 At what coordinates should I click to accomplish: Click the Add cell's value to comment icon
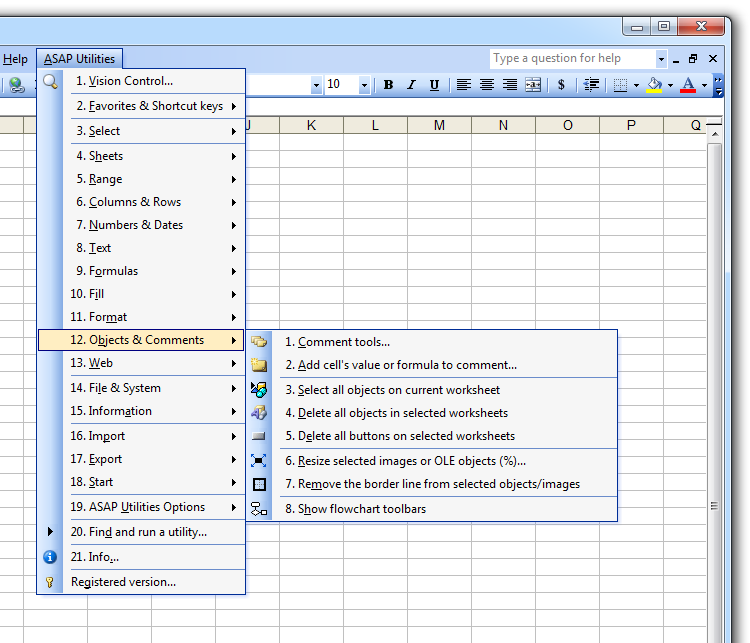(x=259, y=365)
